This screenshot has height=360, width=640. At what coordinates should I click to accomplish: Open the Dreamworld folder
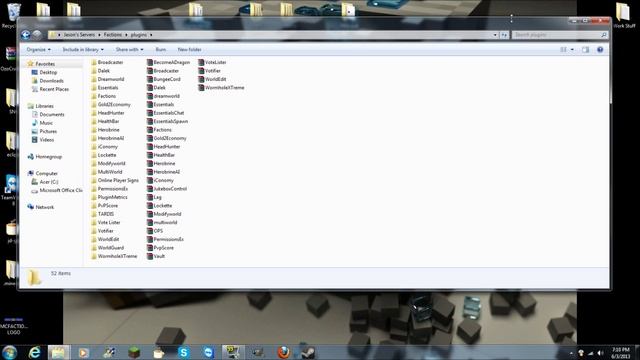coord(108,79)
